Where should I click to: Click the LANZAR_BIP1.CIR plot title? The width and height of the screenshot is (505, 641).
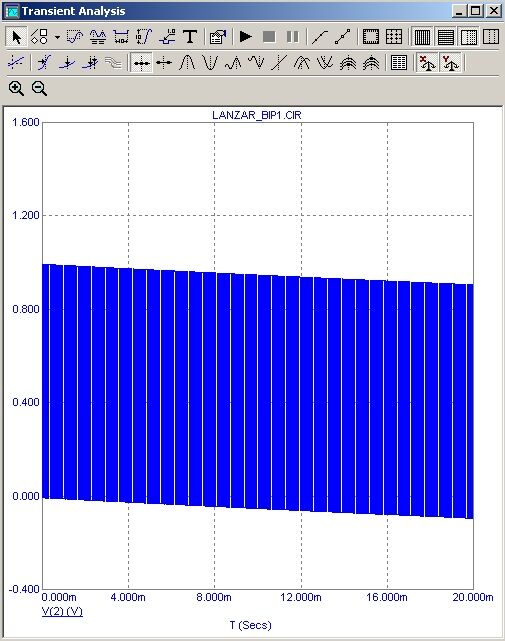pyautogui.click(x=257, y=115)
